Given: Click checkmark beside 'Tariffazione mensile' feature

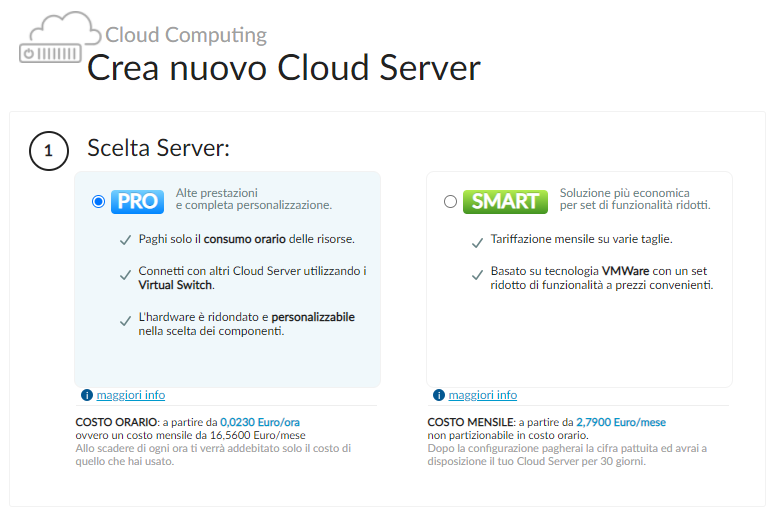Looking at the screenshot, I should click(477, 240).
